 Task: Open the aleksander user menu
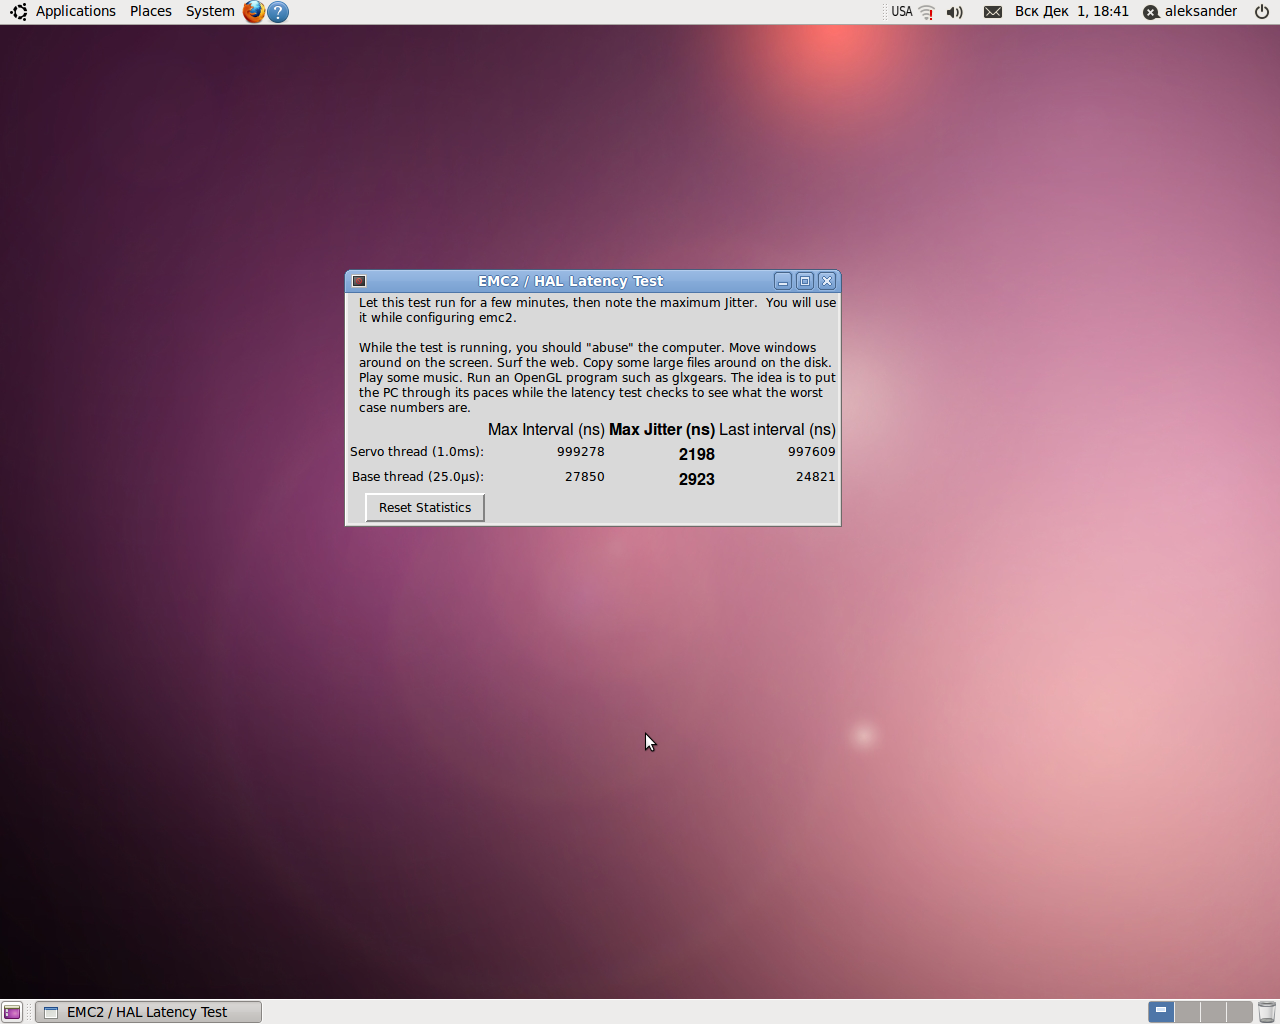click(1190, 12)
